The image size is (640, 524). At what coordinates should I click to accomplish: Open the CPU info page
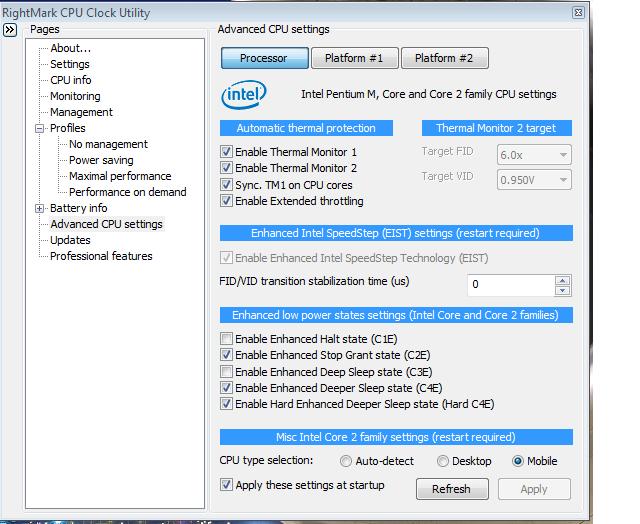point(71,80)
